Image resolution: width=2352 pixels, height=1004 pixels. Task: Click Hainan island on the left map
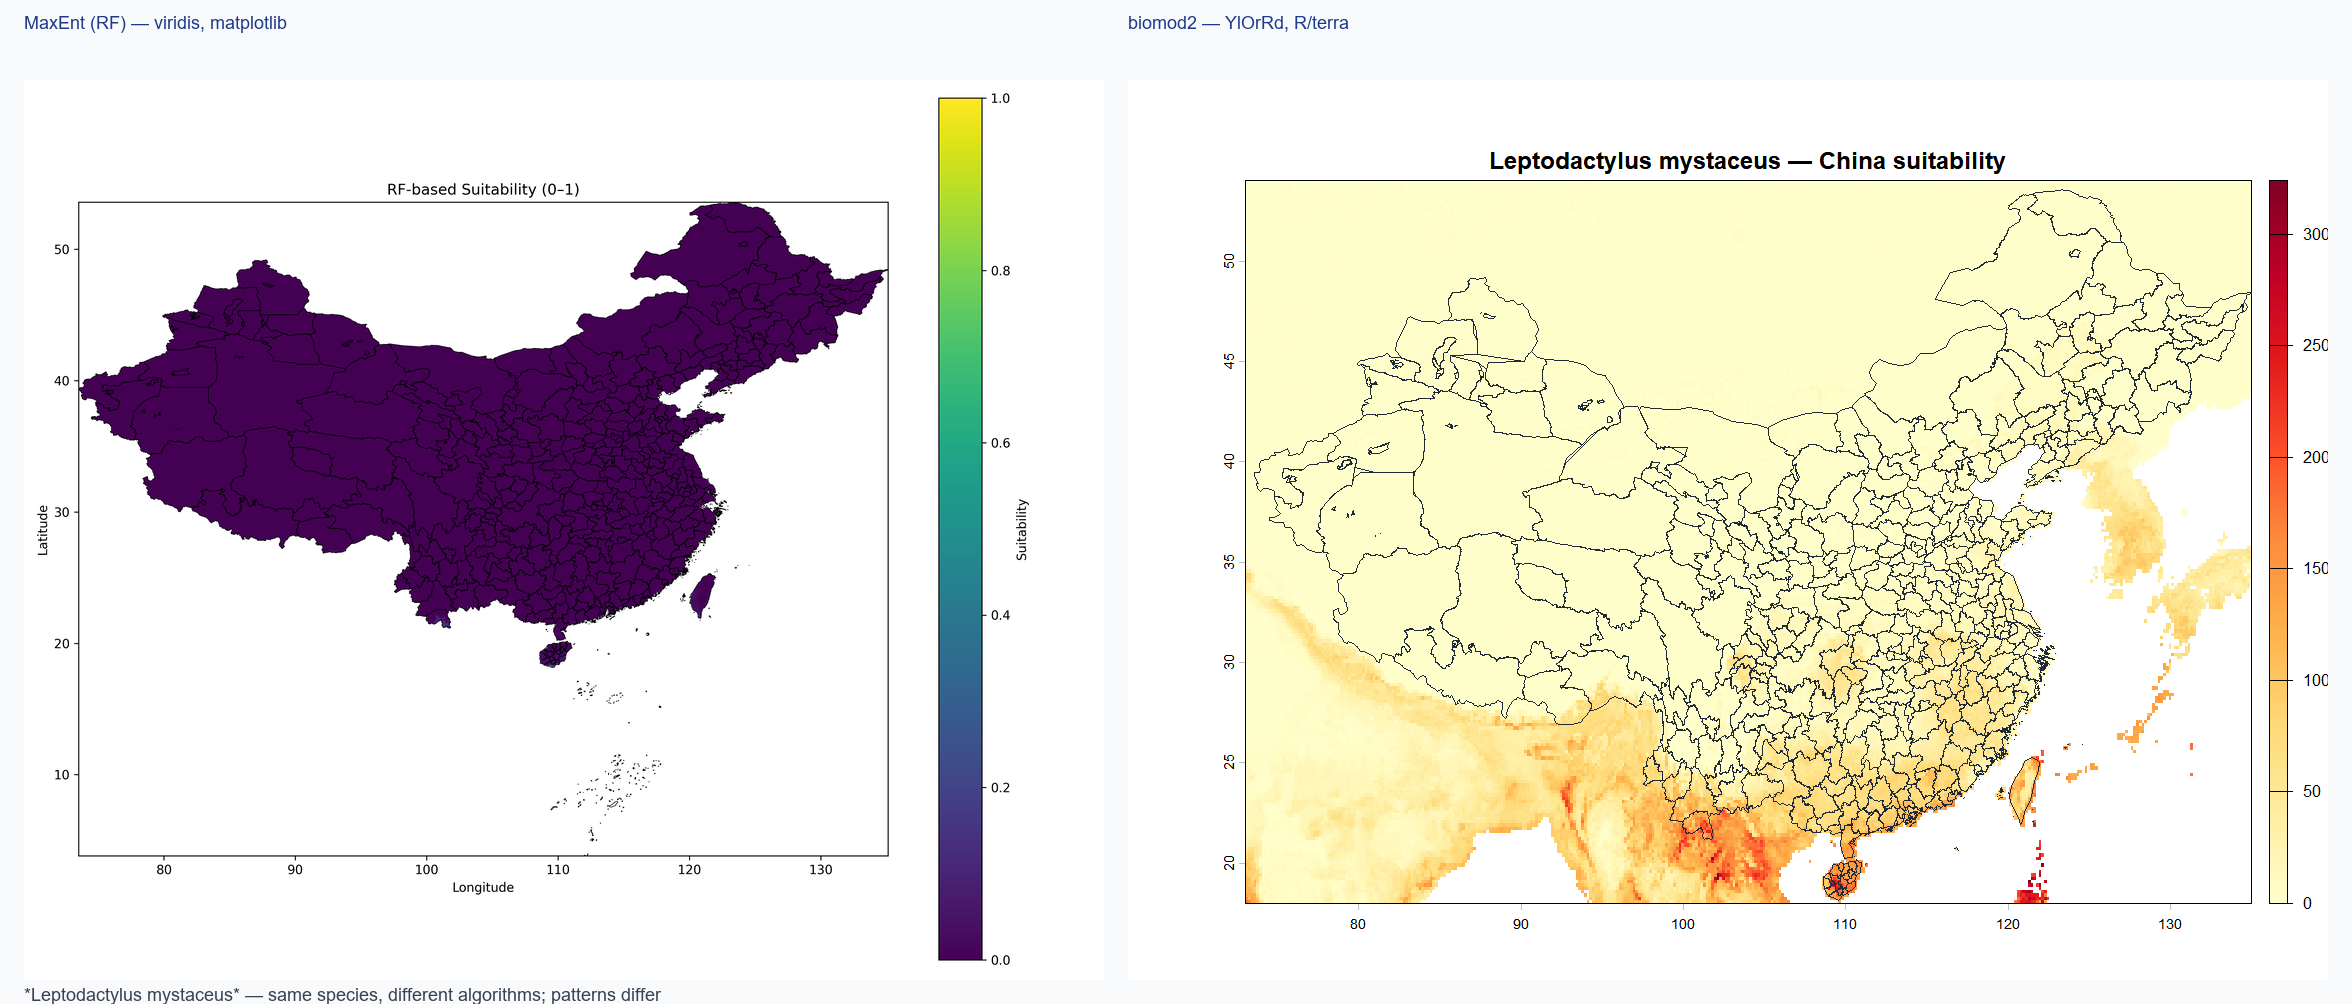click(555, 655)
